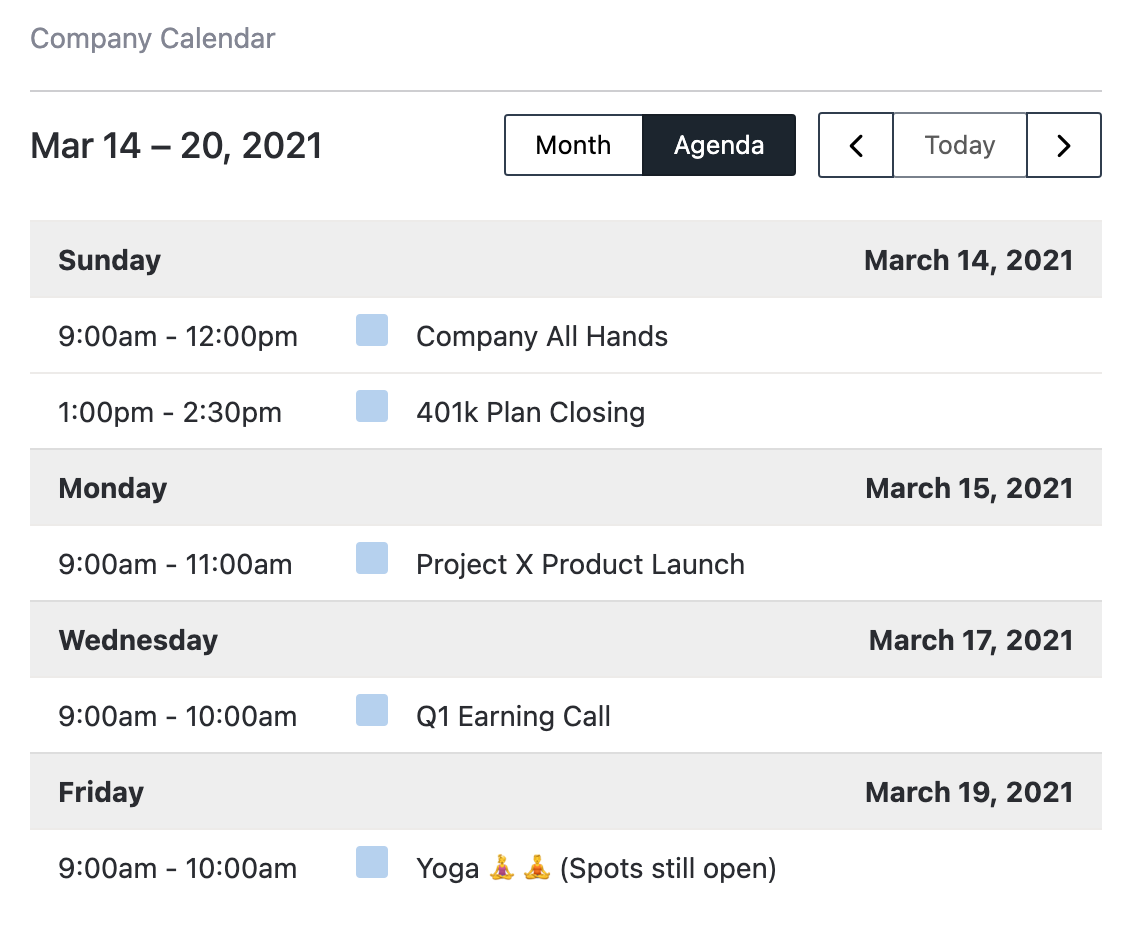The height and width of the screenshot is (940, 1142).
Task: Switch to Month view
Action: pyautogui.click(x=573, y=145)
